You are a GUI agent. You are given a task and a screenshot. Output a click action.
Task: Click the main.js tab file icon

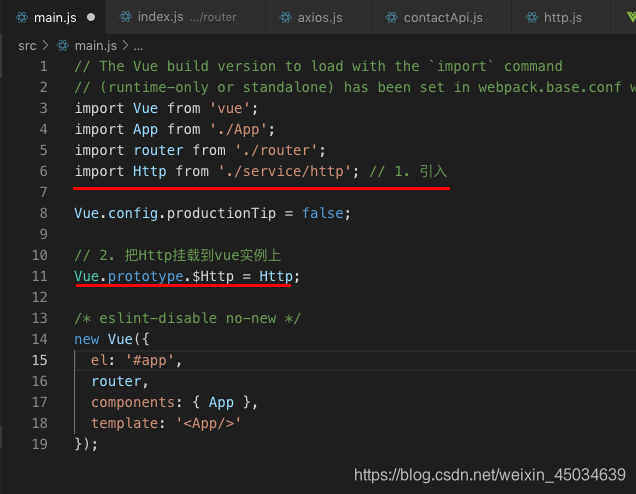point(21,17)
